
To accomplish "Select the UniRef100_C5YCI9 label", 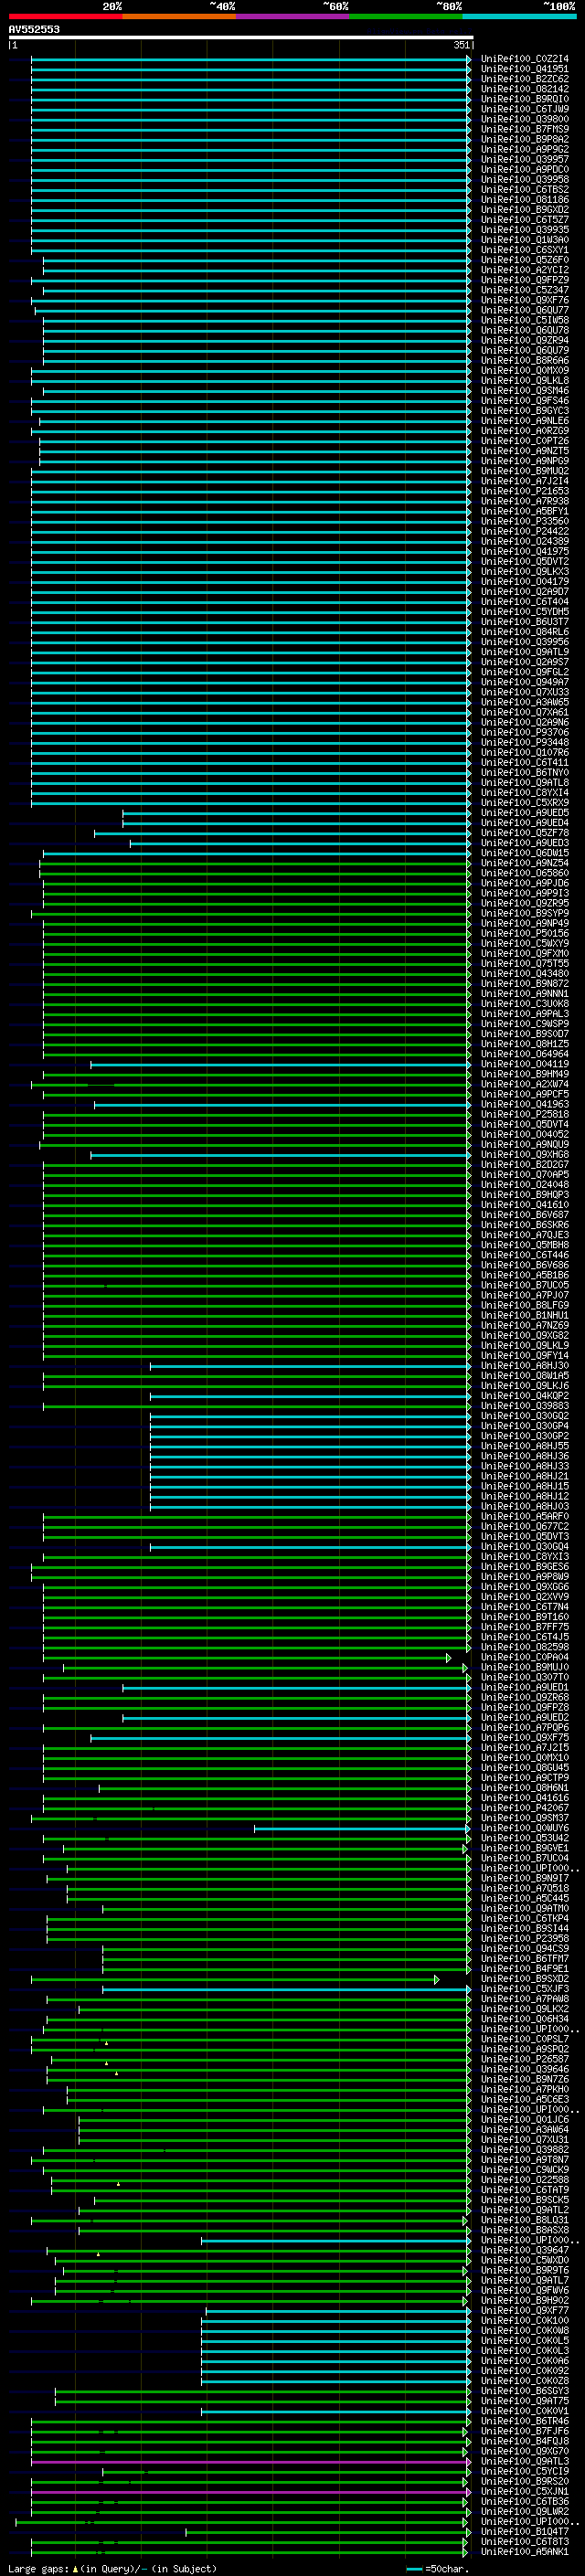I will coord(524,2471).
